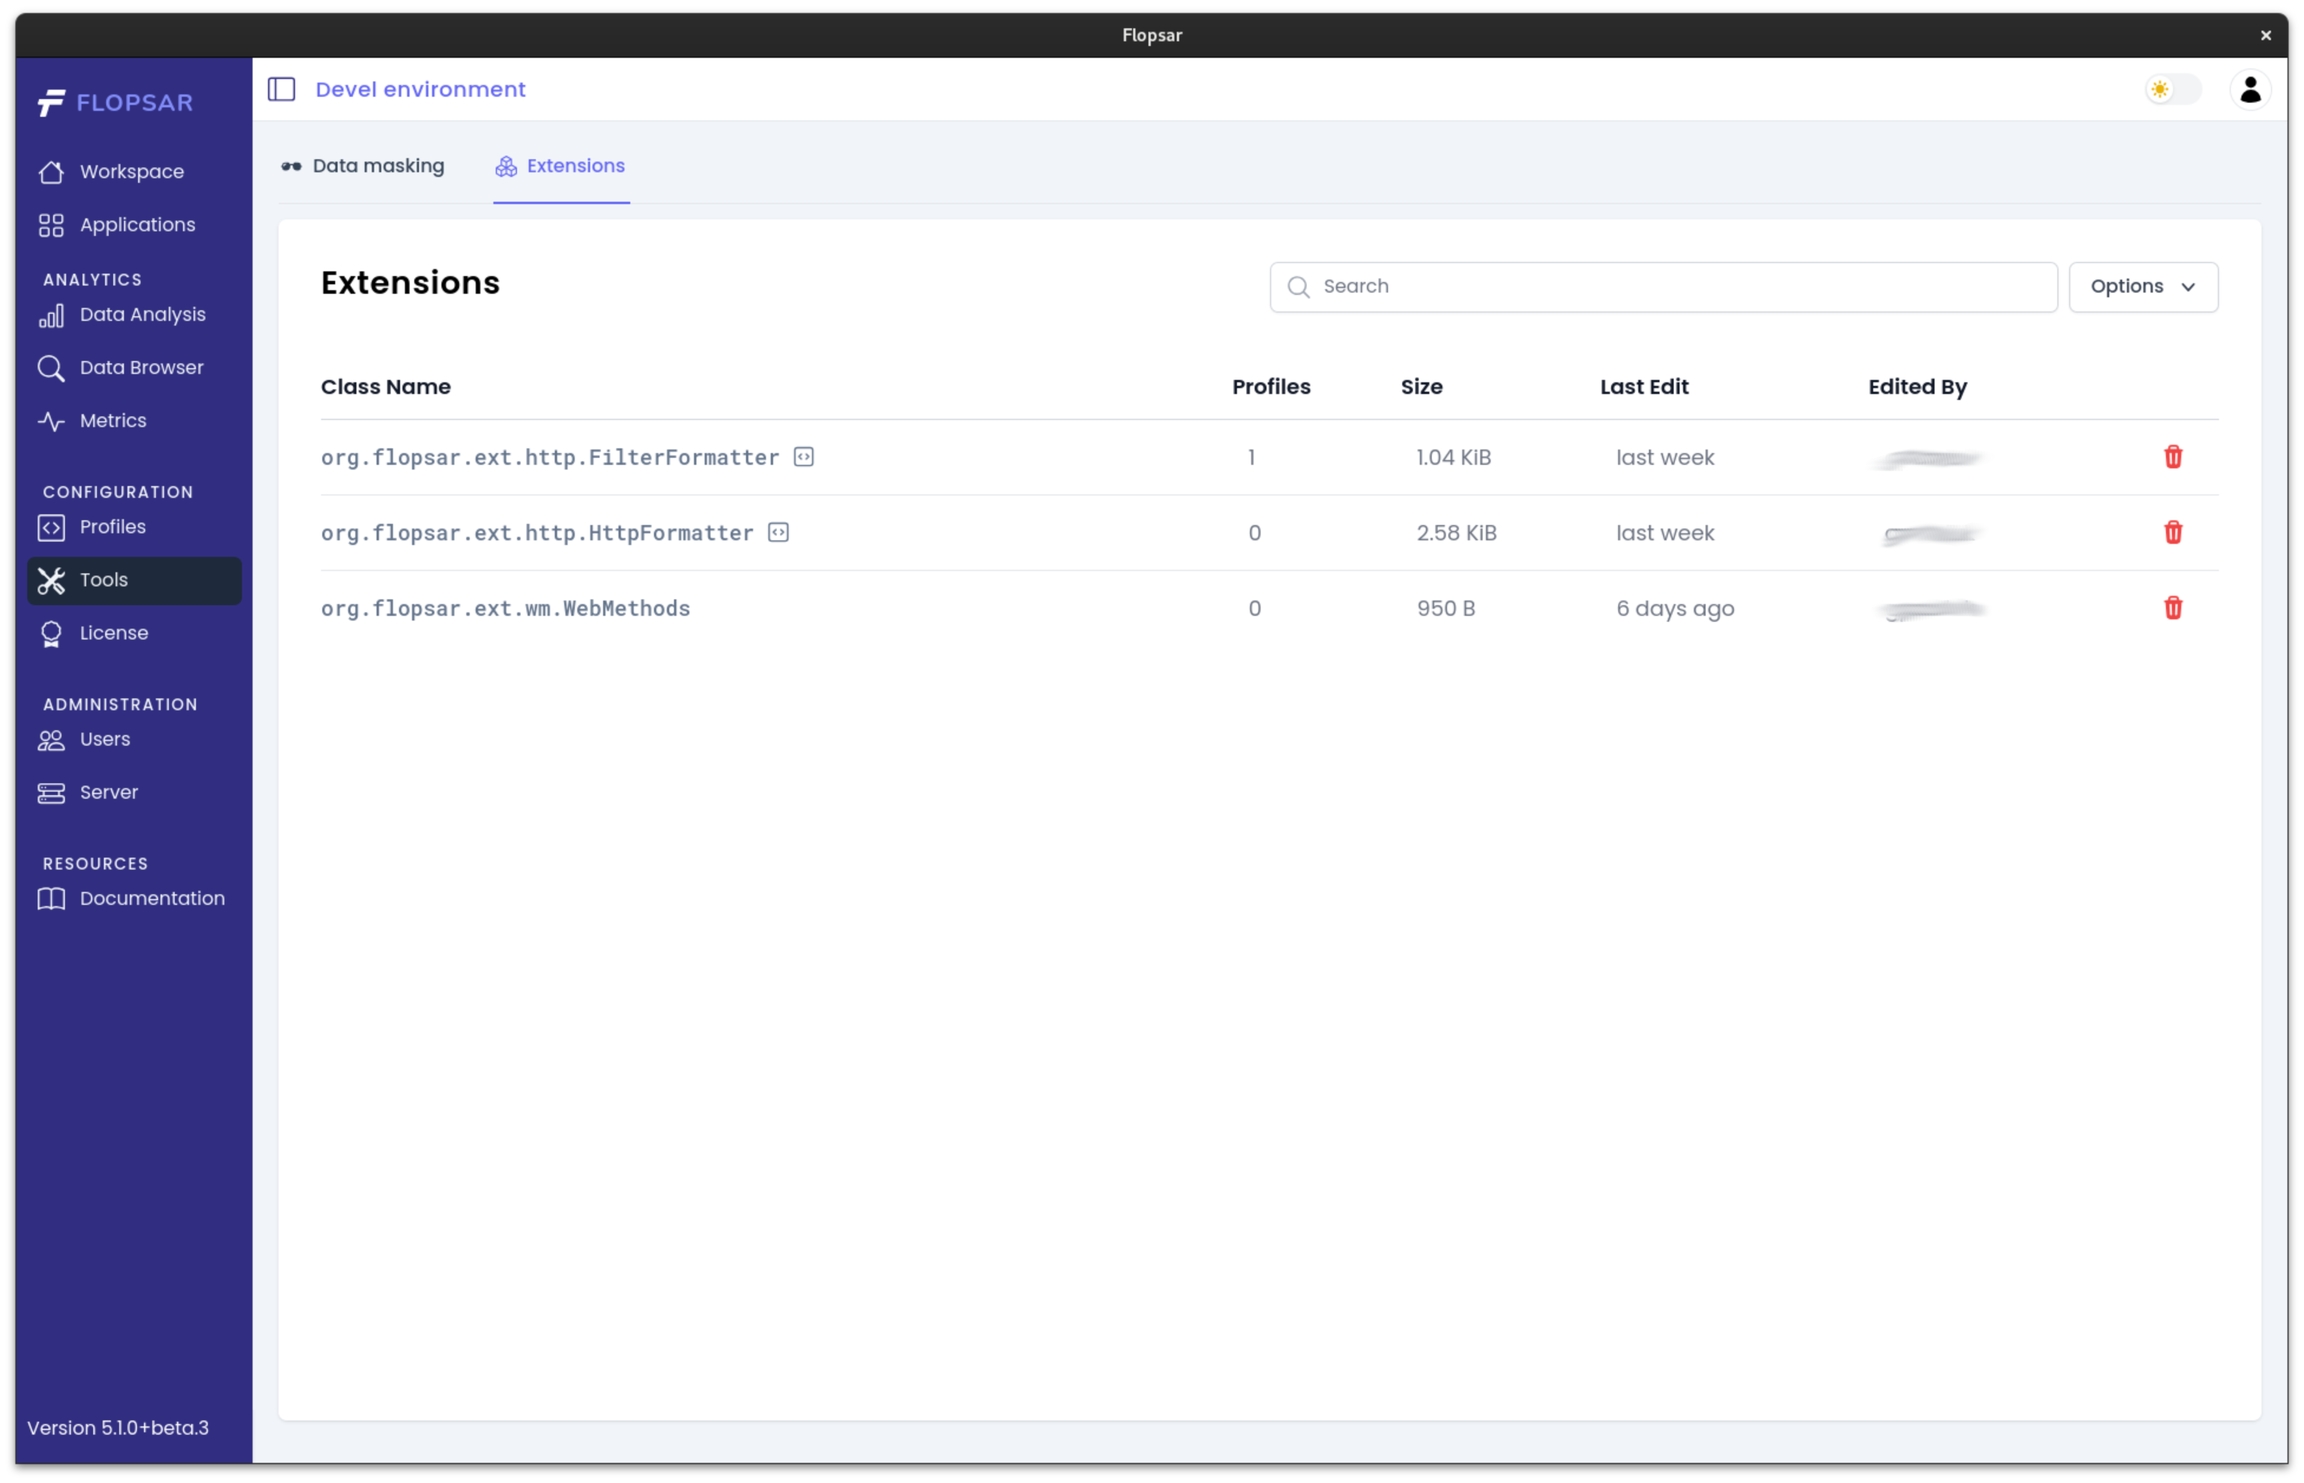This screenshot has height=1483, width=2304.
Task: Open the License page
Action: 113,633
